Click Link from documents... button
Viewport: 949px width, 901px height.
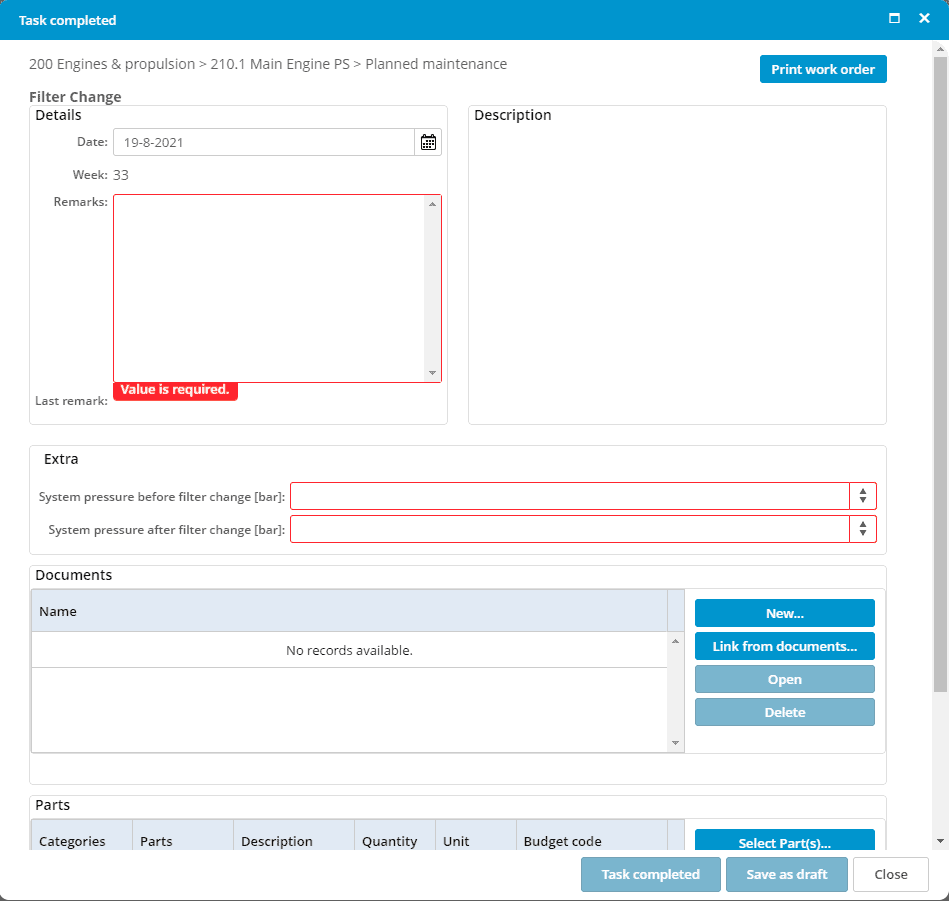point(784,646)
